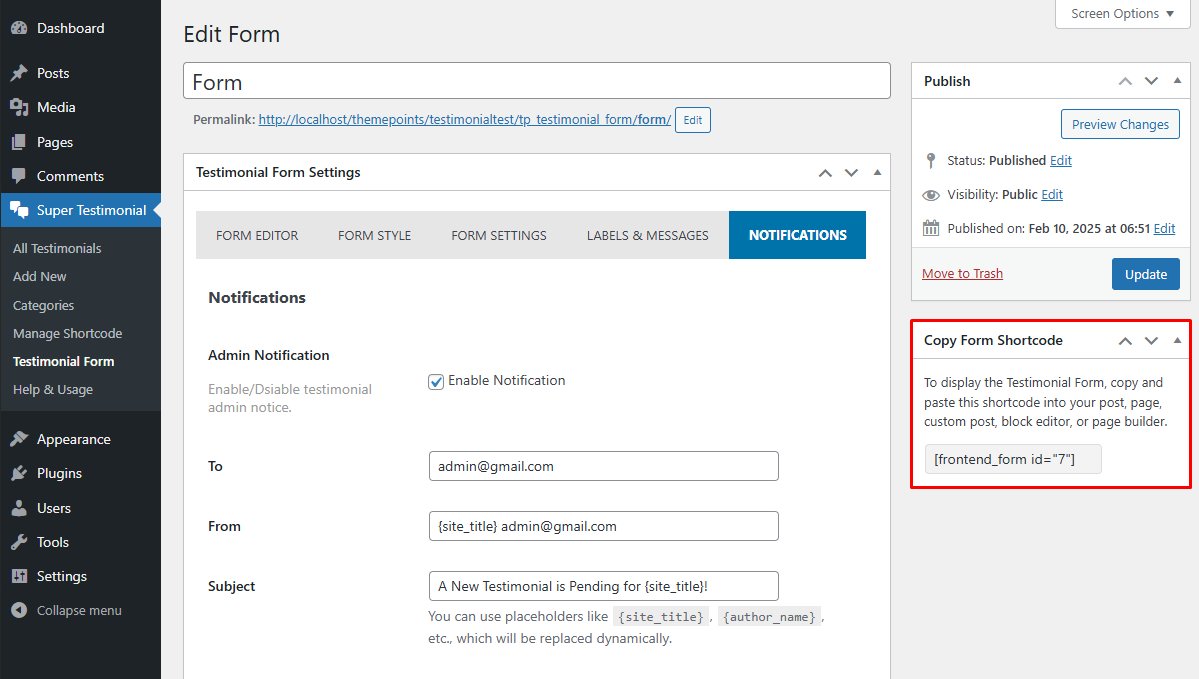
Task: Click the Appearance paintbrush icon
Action: [x=19, y=439]
